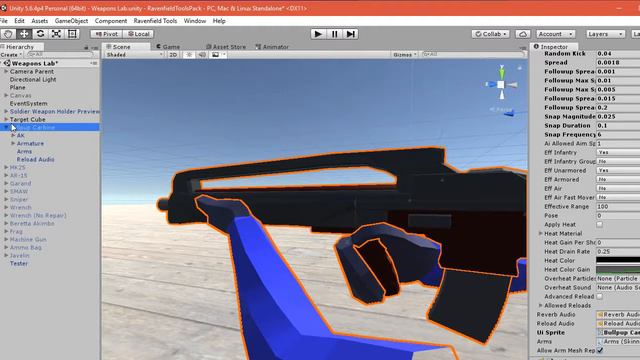This screenshot has width=640, height=360.
Task: Expand the Armature child object
Action: [x=13, y=144]
